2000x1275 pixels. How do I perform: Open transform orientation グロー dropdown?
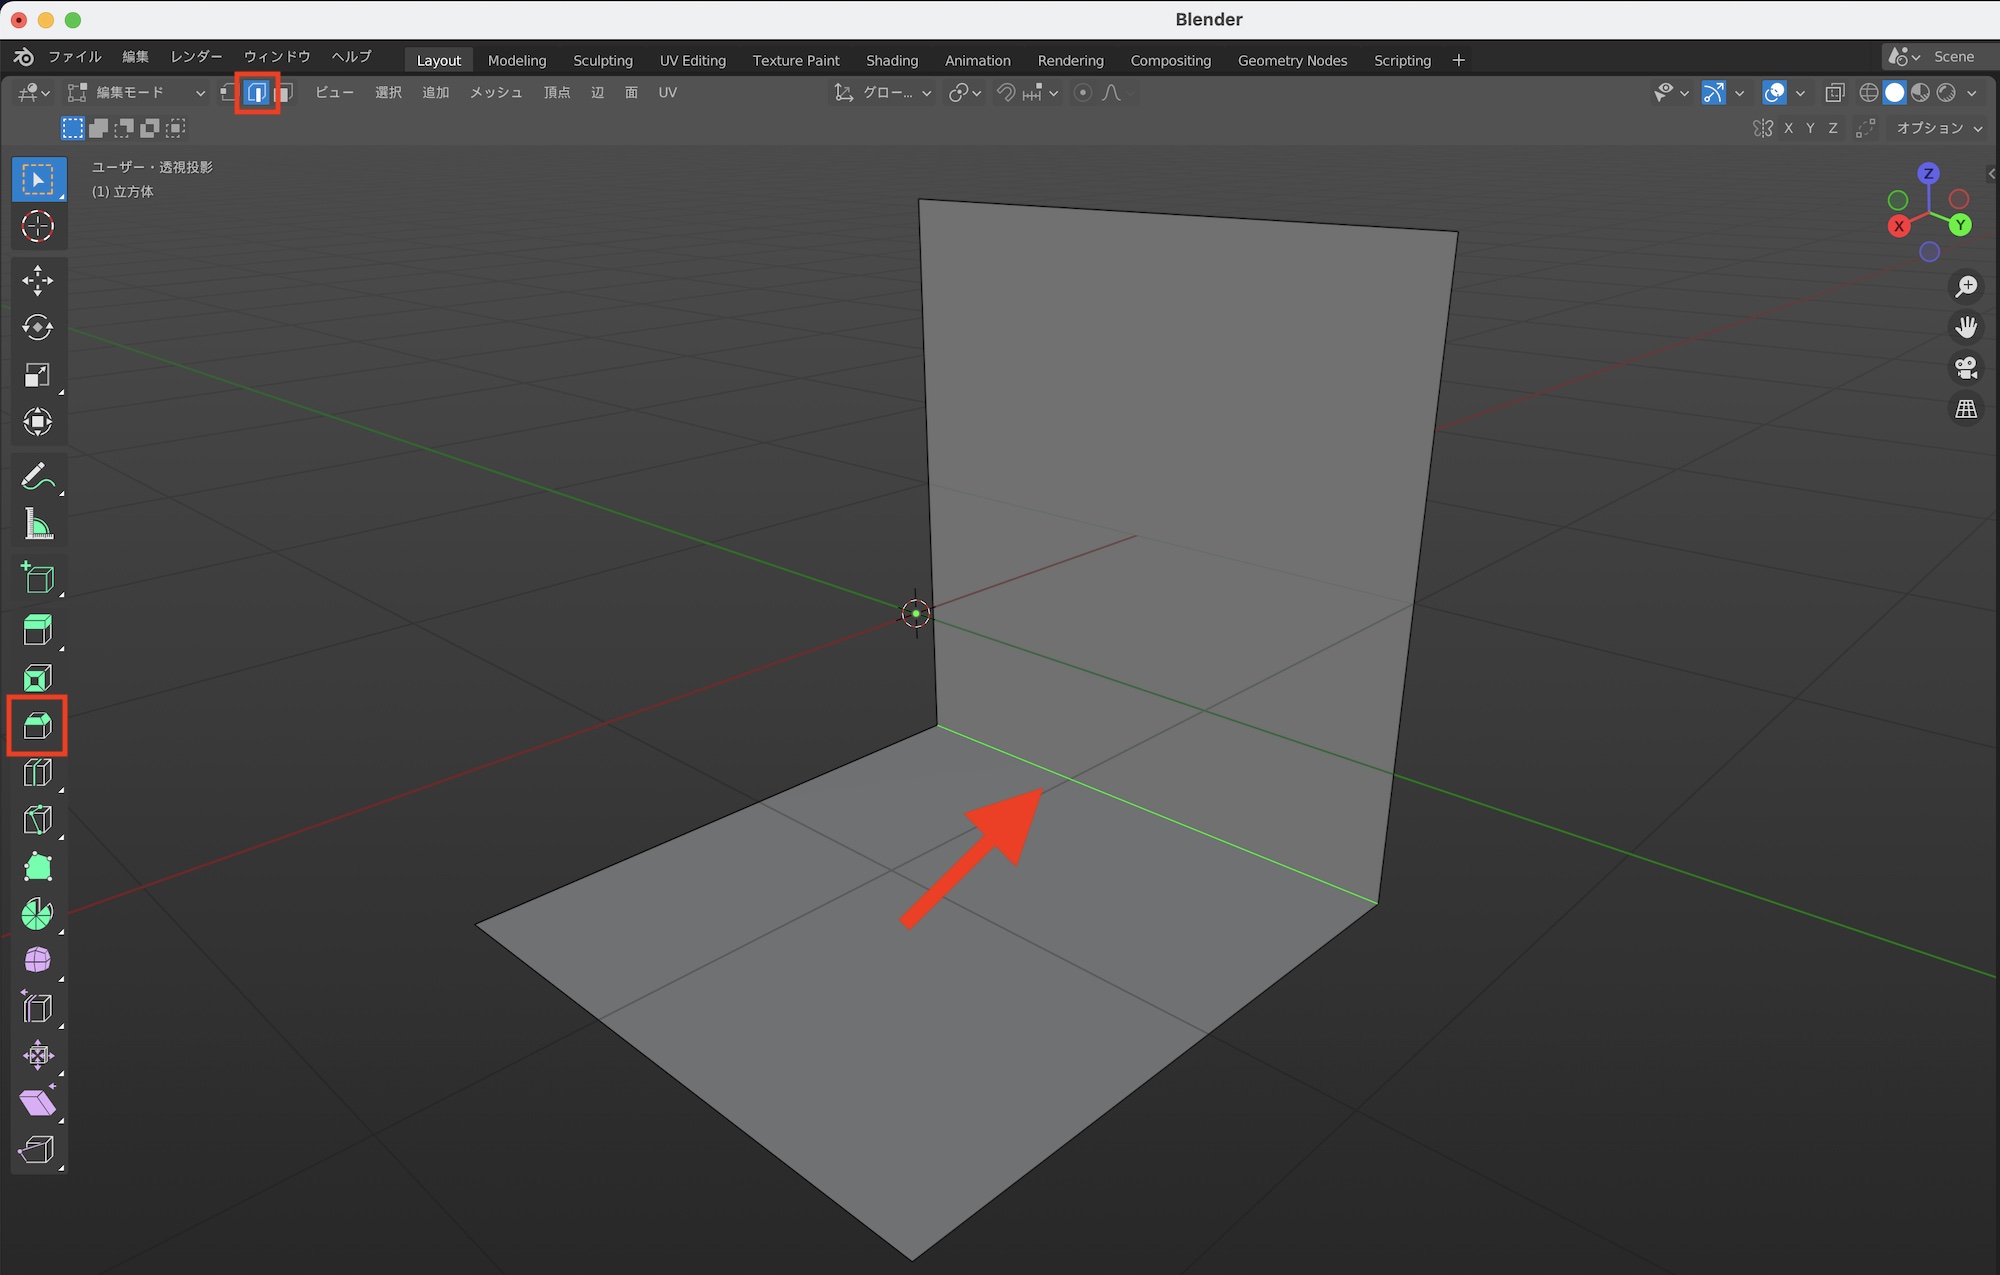[x=884, y=93]
